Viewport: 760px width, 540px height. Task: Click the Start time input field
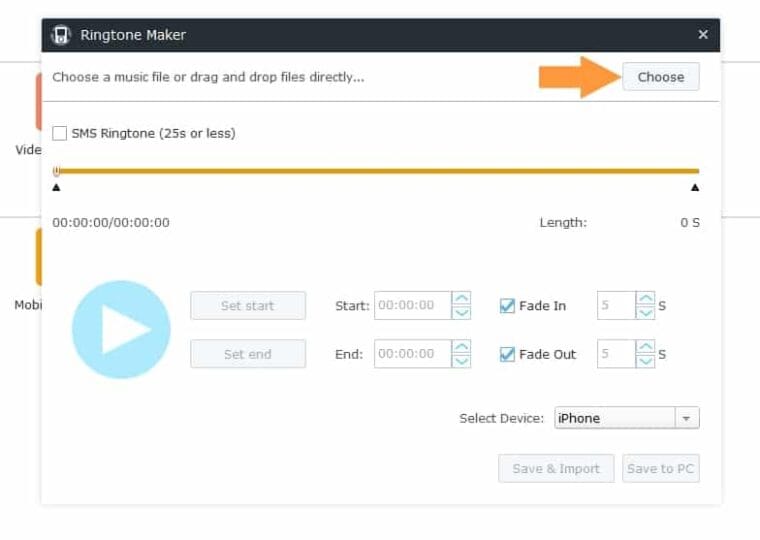[x=413, y=305]
